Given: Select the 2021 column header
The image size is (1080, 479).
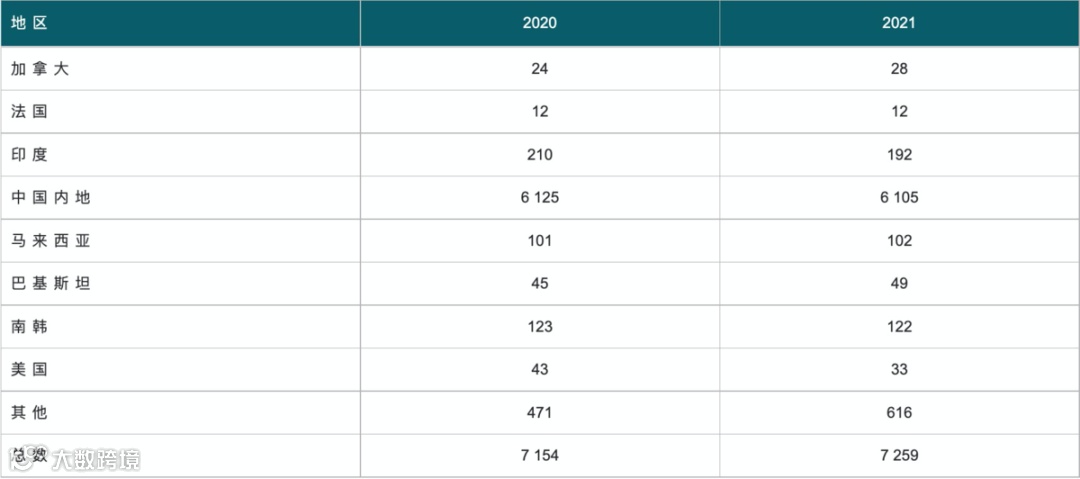Looking at the screenshot, I should click(899, 23).
